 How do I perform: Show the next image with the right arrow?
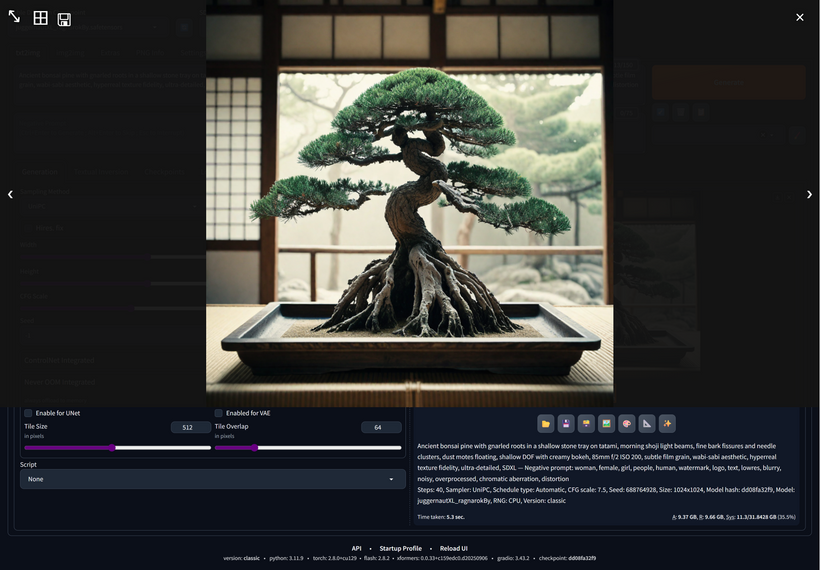(809, 194)
